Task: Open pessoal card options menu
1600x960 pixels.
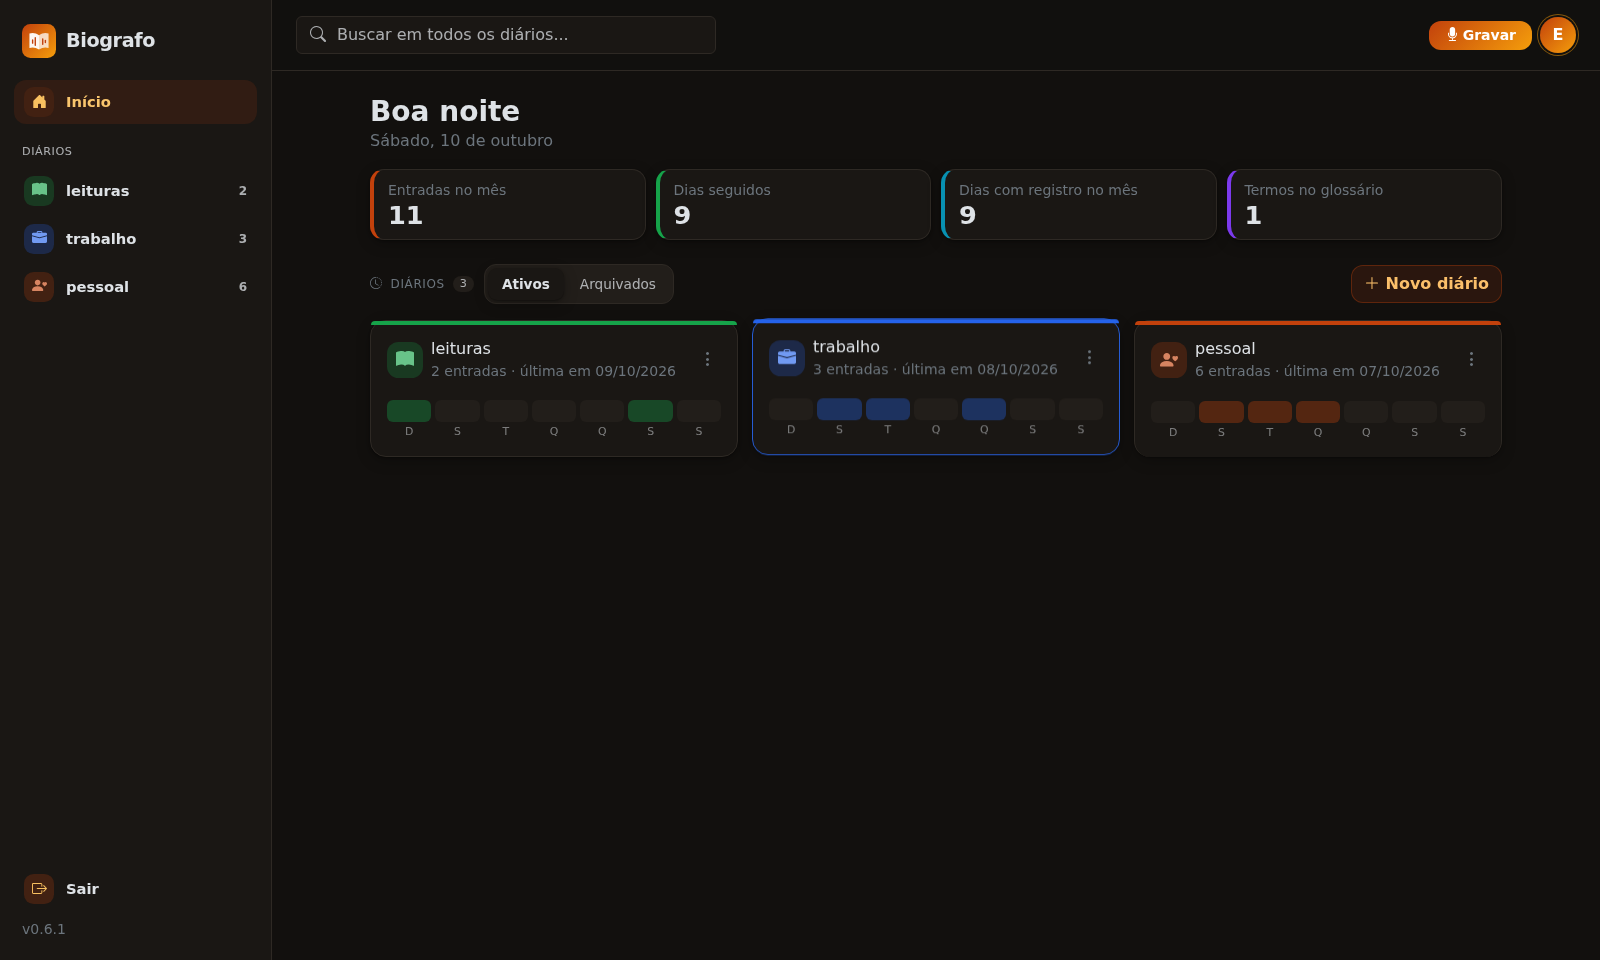Action: coord(1471,359)
